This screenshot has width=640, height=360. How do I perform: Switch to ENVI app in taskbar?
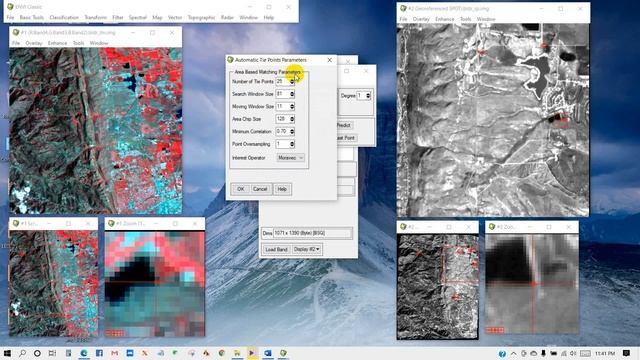click(283, 353)
